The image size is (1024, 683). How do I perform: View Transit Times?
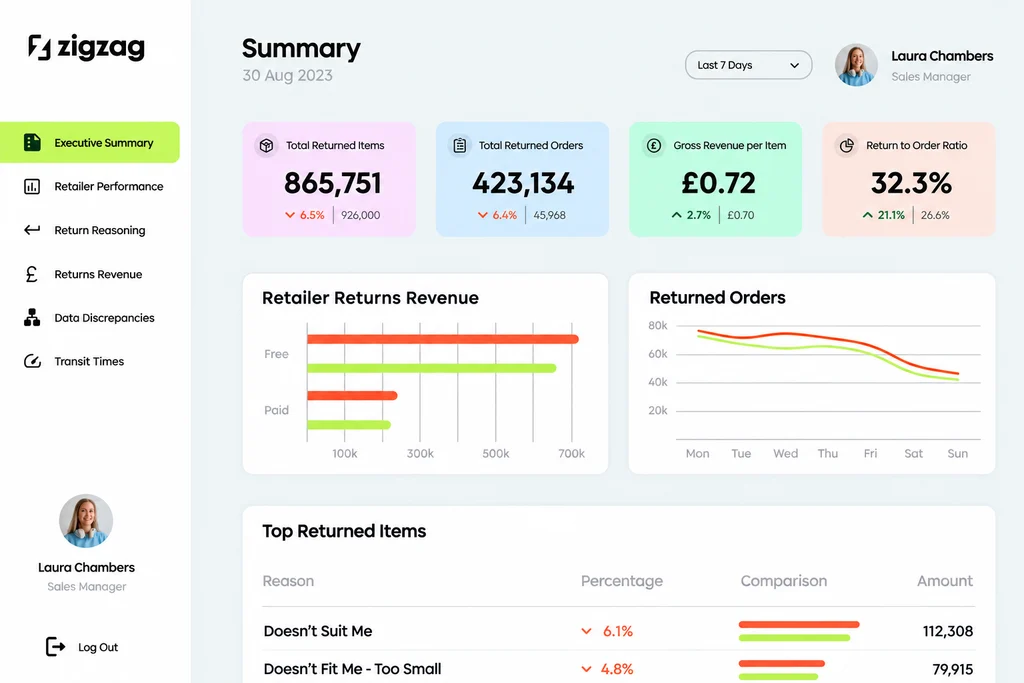90,361
